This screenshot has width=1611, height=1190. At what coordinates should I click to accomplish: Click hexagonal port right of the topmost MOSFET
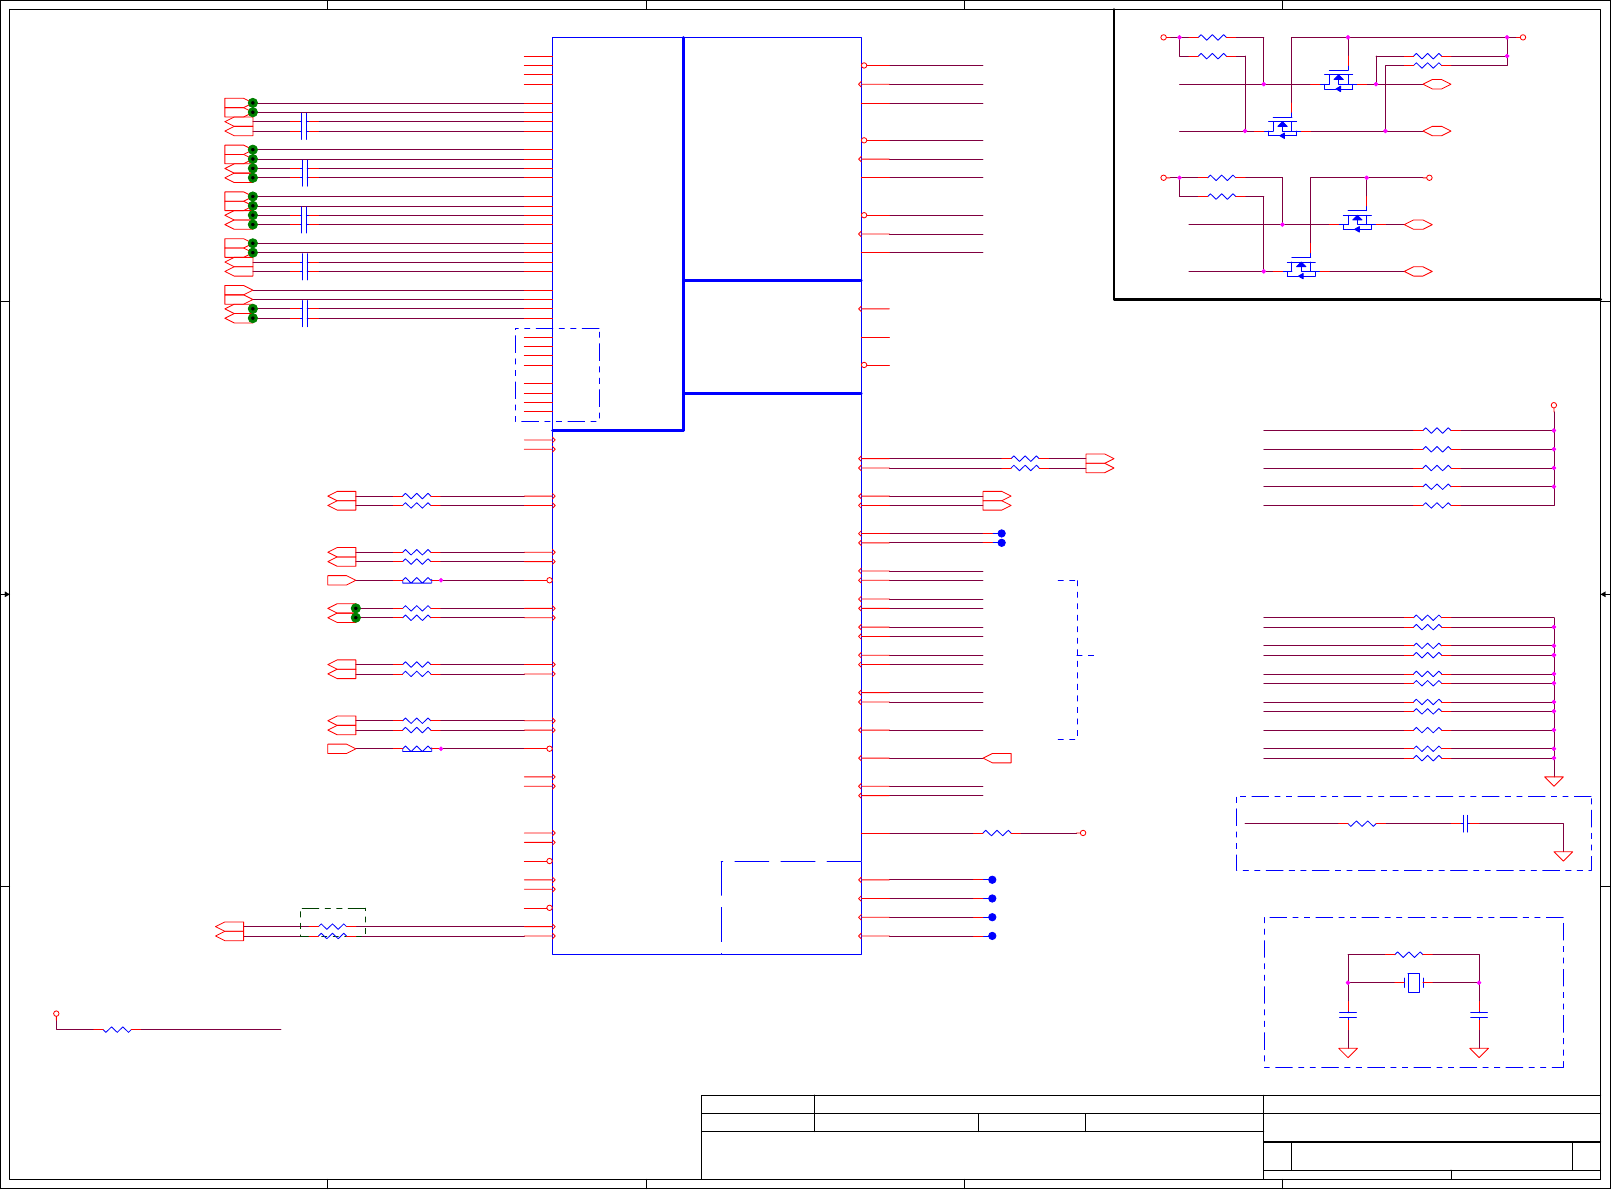1437,84
